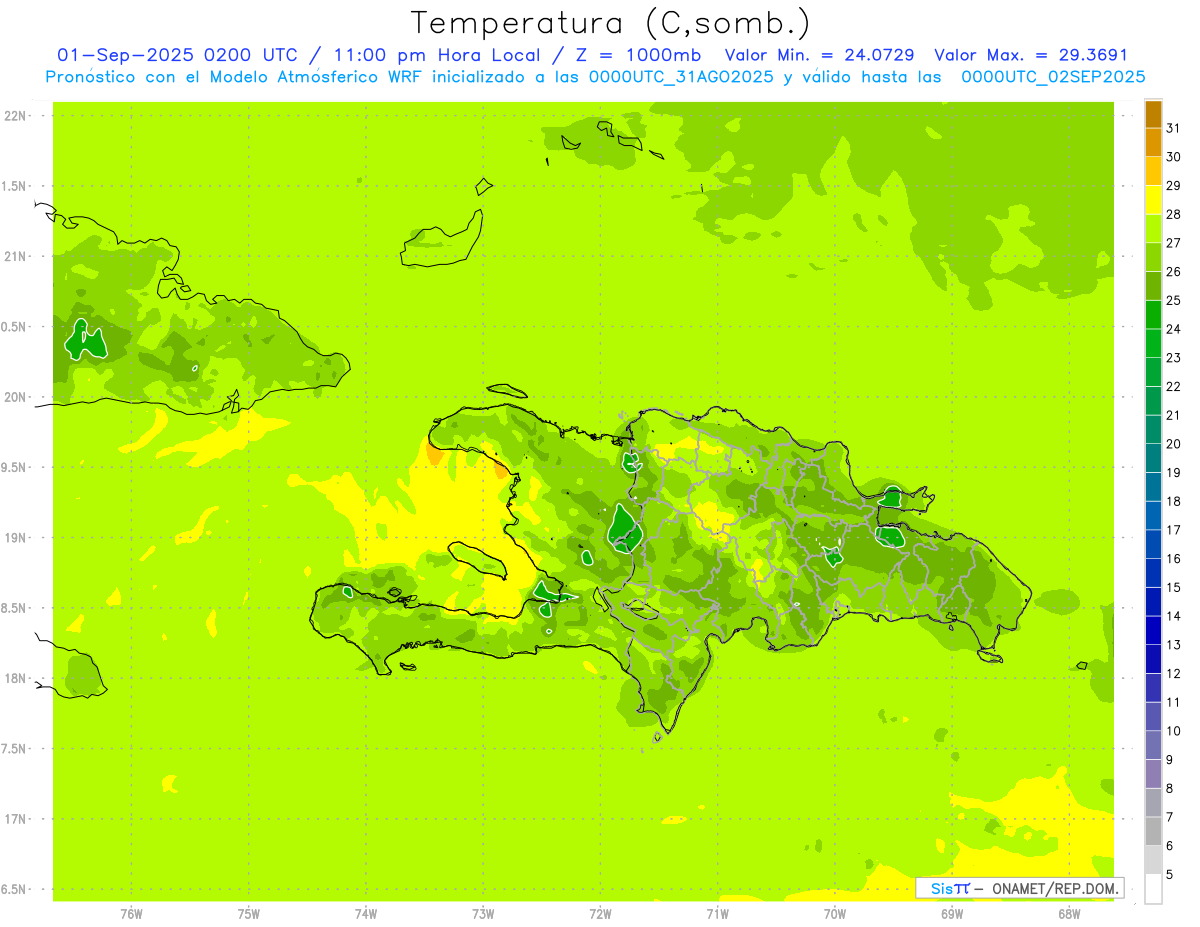The height and width of the screenshot is (927, 1200).
Task: Click the "20N" latitude axis label
Action: click(15, 397)
